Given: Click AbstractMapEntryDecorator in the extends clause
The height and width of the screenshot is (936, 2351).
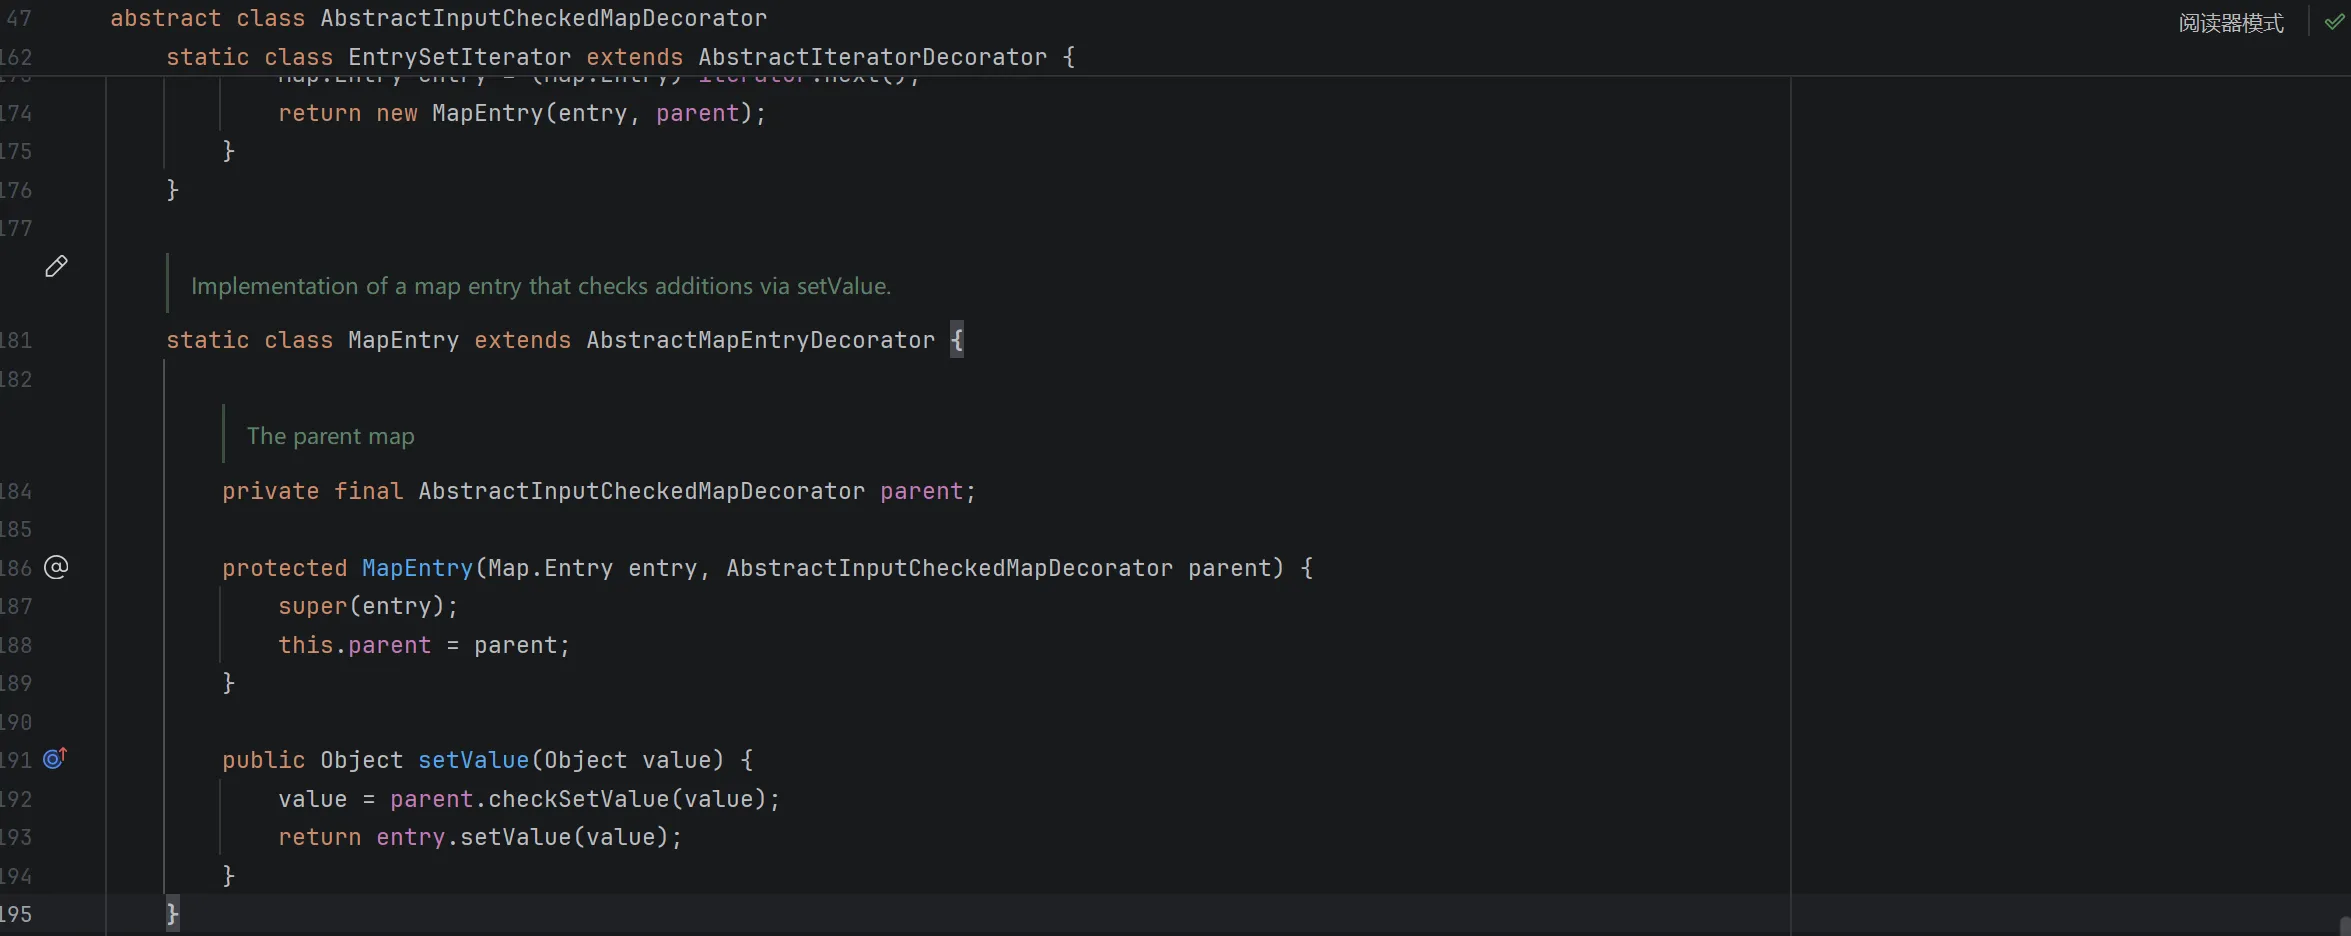Looking at the screenshot, I should click(x=760, y=340).
